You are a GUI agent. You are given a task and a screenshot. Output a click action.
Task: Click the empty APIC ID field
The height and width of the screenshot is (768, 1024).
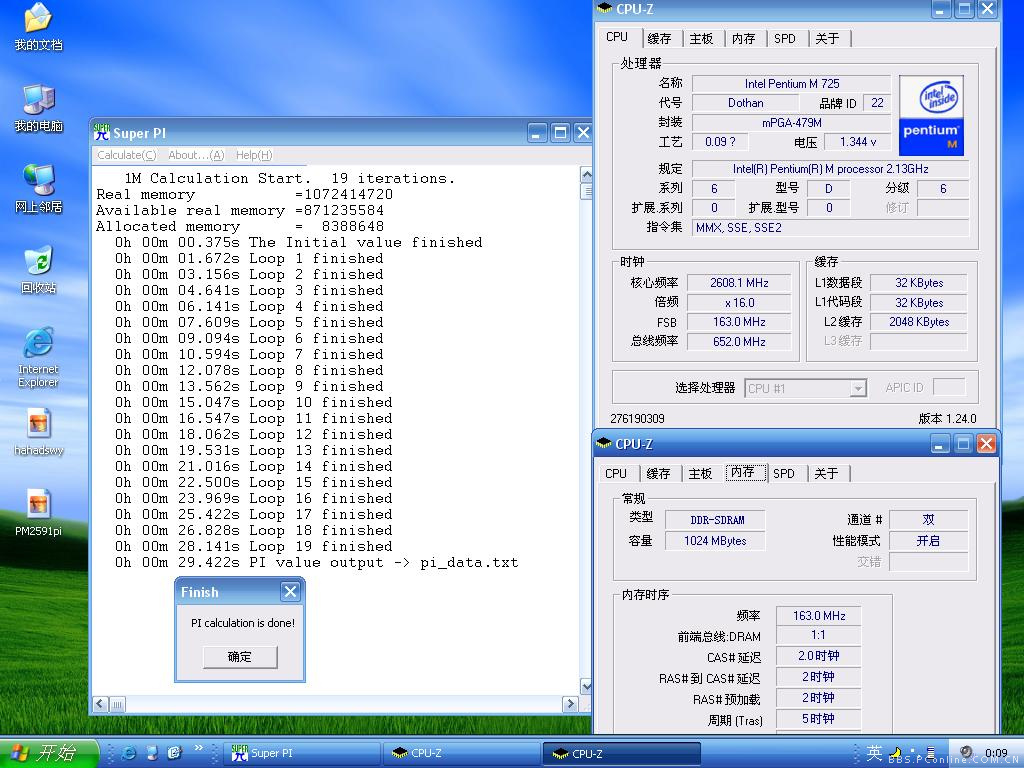[949, 387]
